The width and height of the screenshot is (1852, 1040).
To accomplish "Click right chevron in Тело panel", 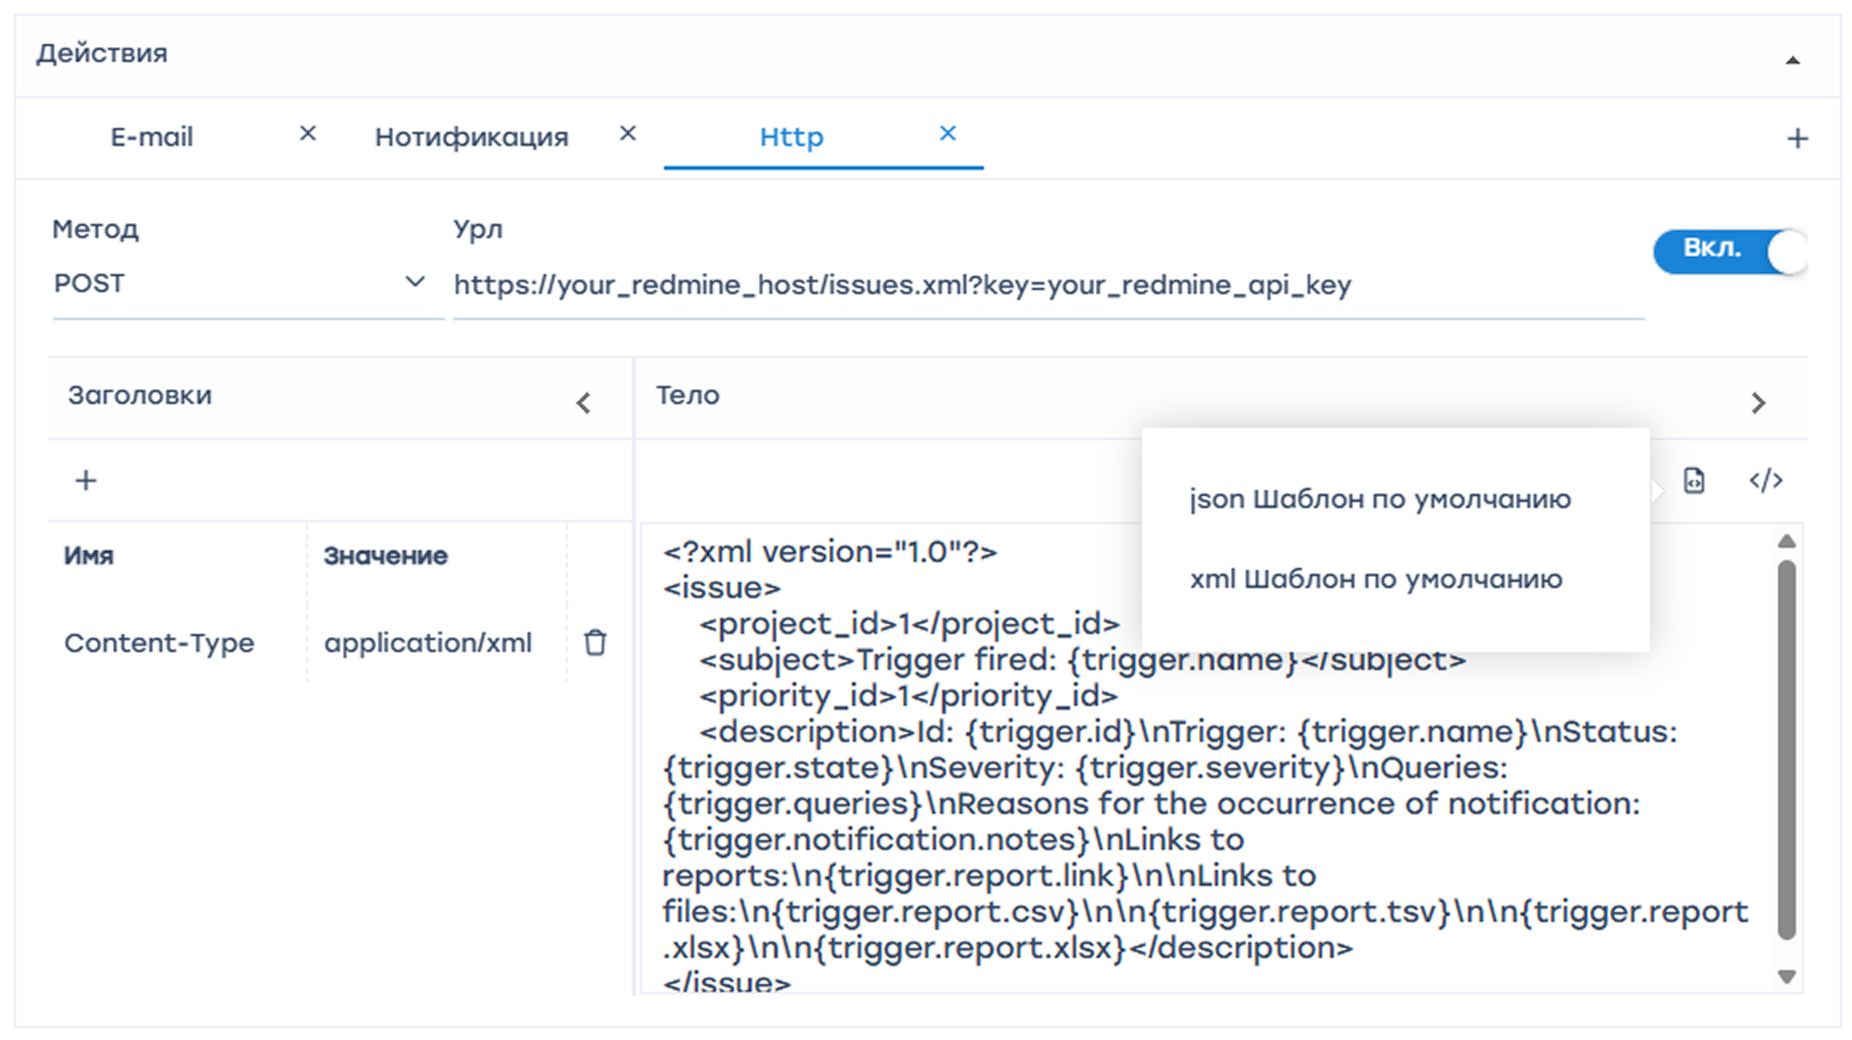I will click(1758, 403).
